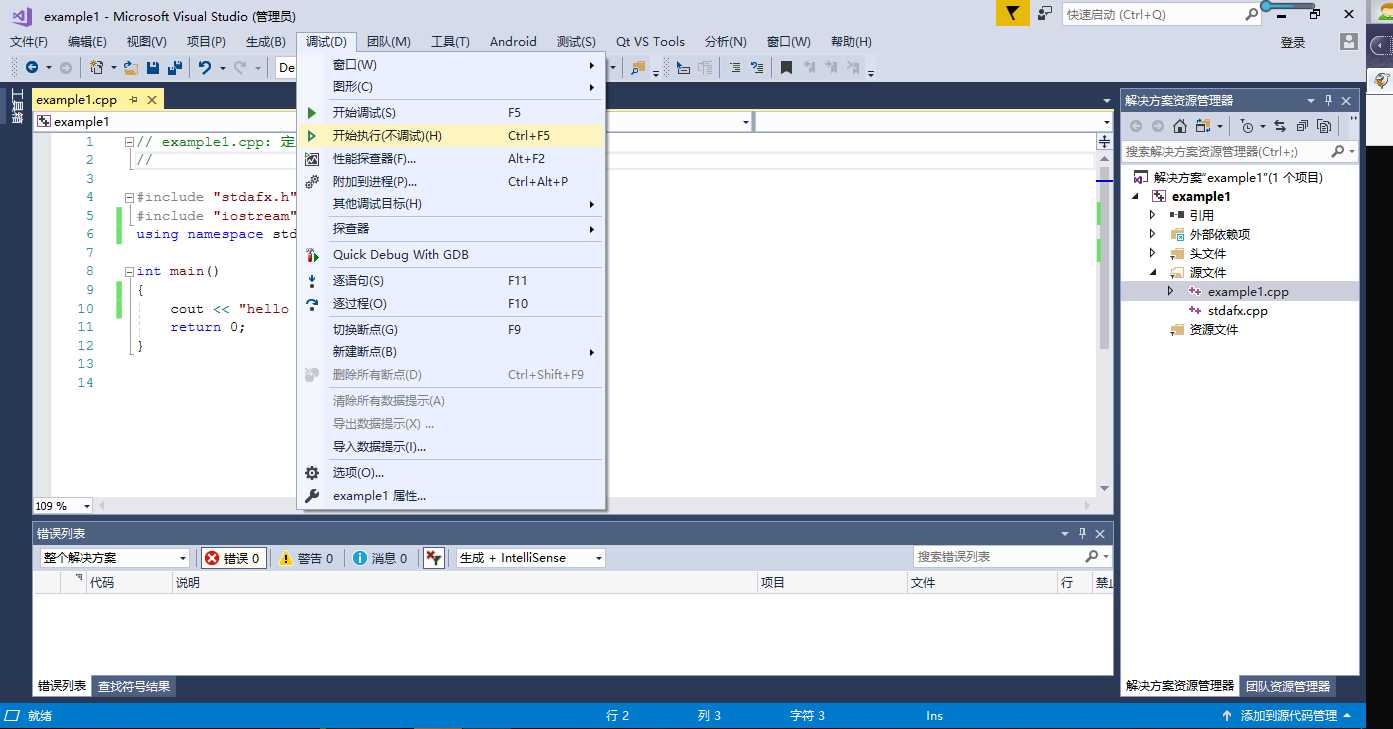Expand the example1.cpp file node
1393x729 pixels.
1170,291
